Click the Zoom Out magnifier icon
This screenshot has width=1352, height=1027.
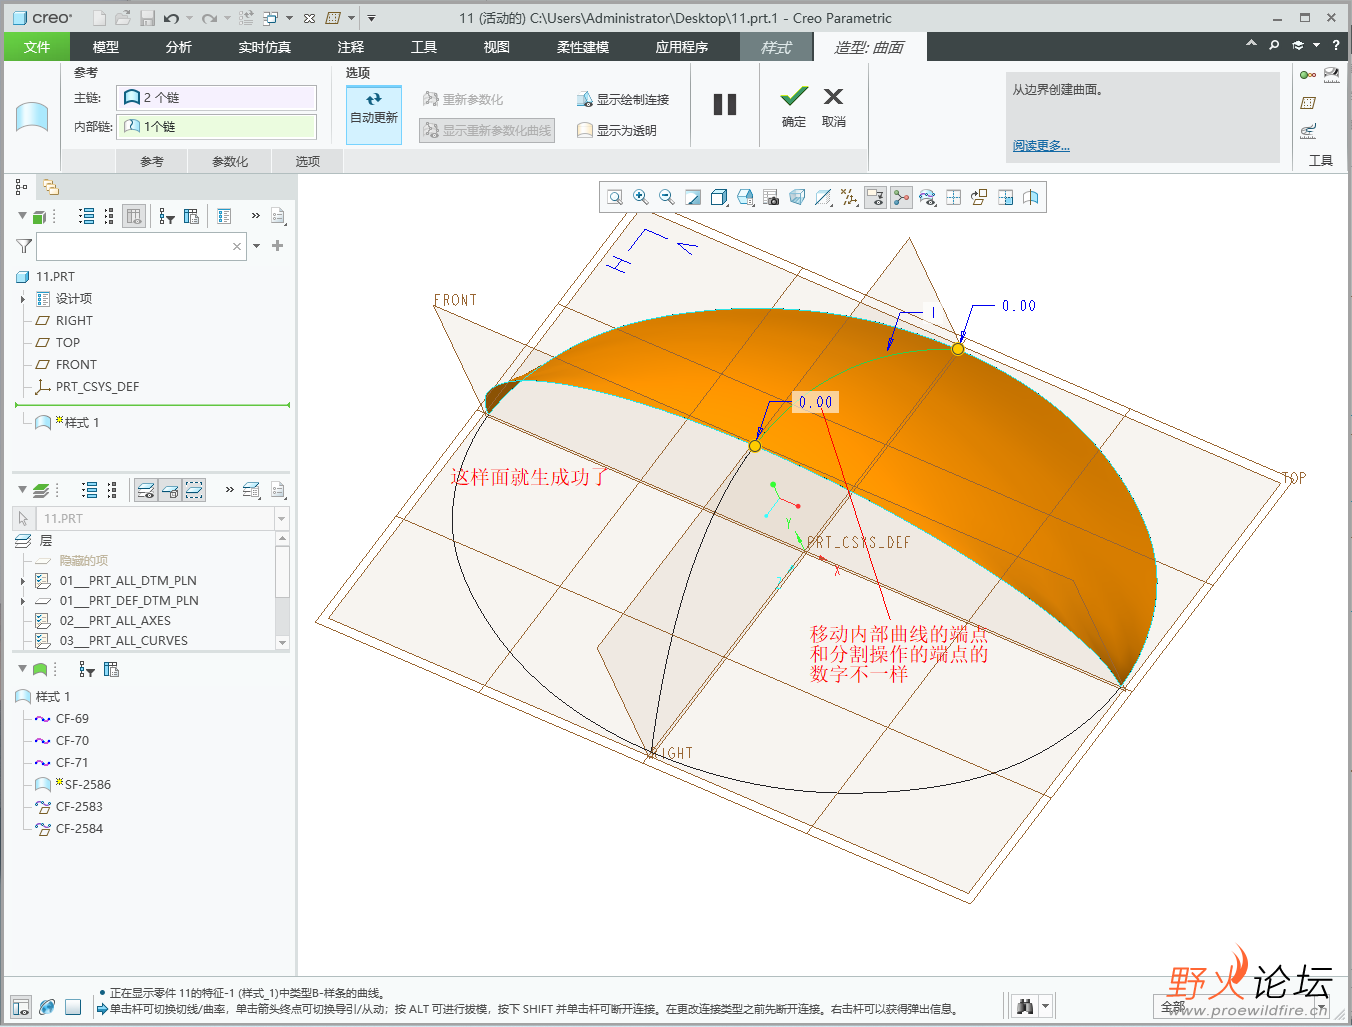(667, 198)
